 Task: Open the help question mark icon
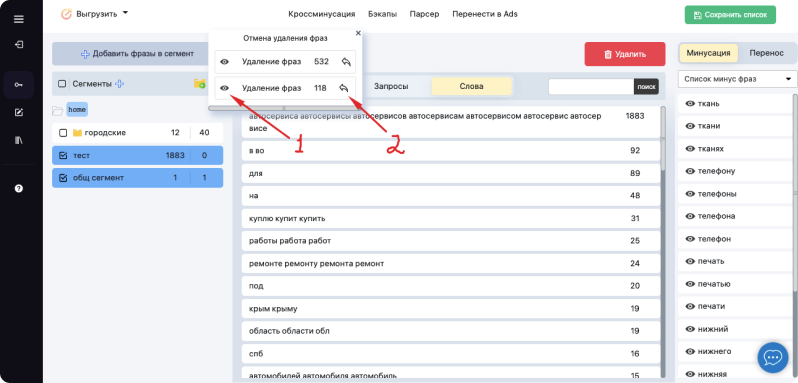pos(19,188)
